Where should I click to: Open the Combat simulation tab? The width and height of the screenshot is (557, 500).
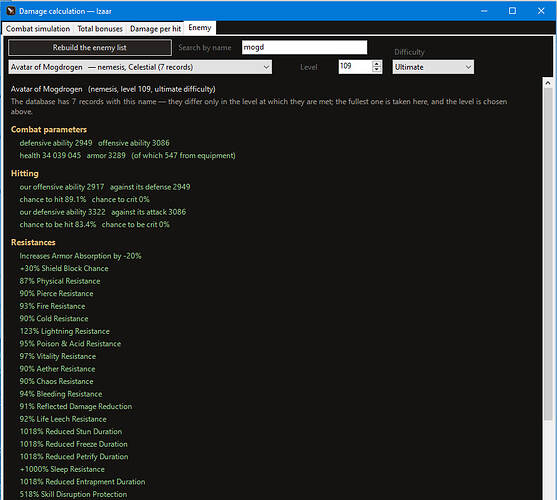38,29
